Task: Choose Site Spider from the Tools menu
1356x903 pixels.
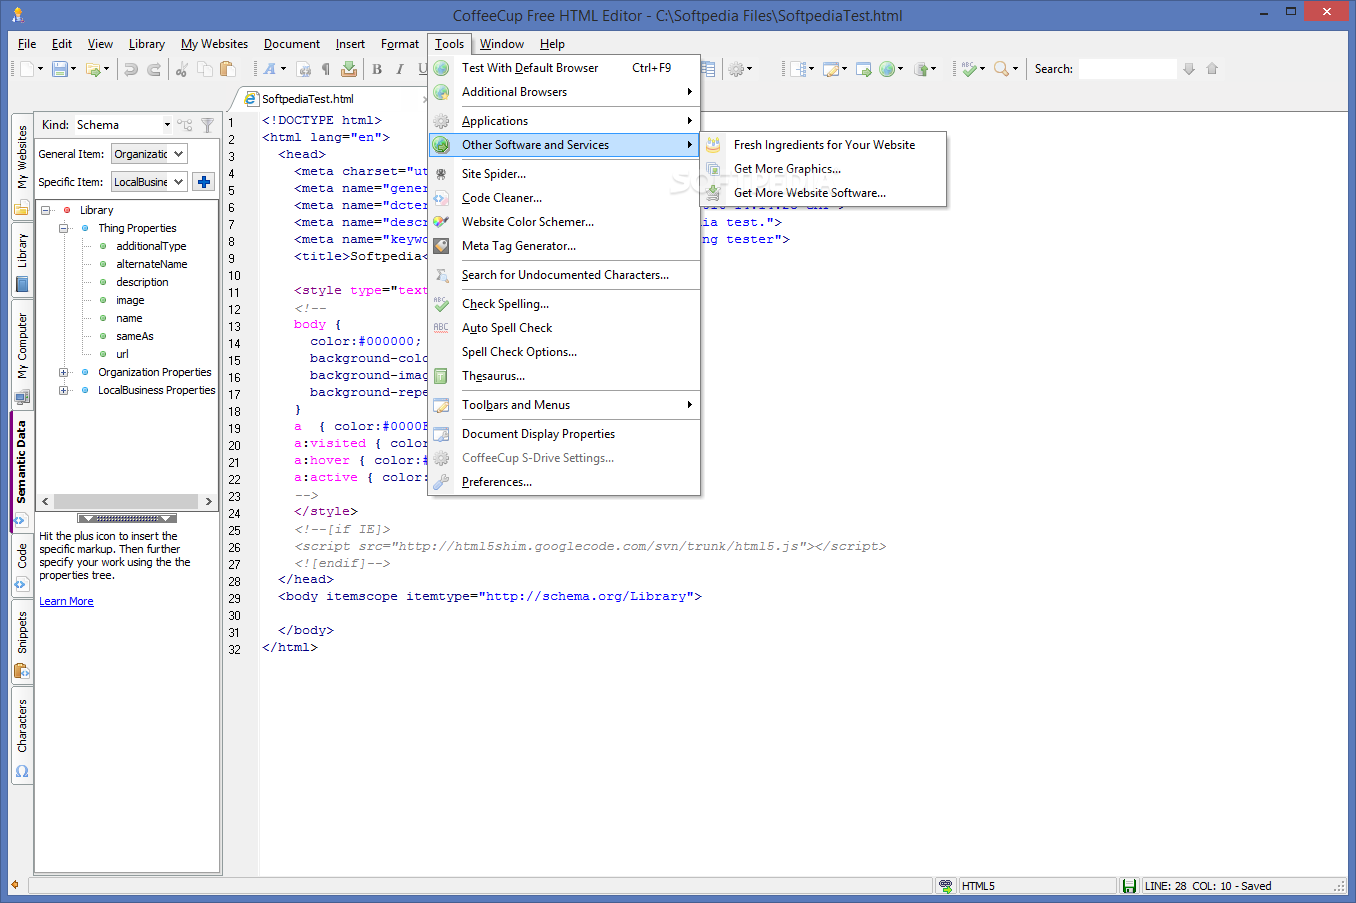Action: pyautogui.click(x=564, y=174)
